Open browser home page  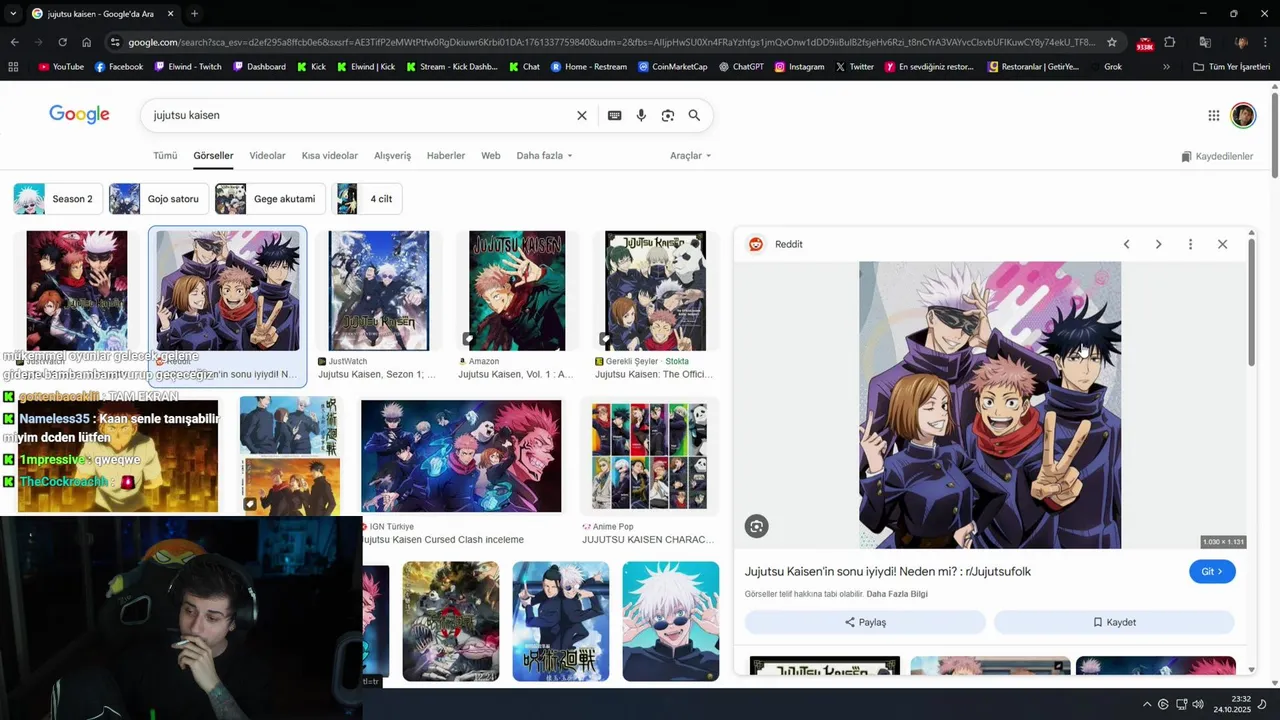point(86,42)
